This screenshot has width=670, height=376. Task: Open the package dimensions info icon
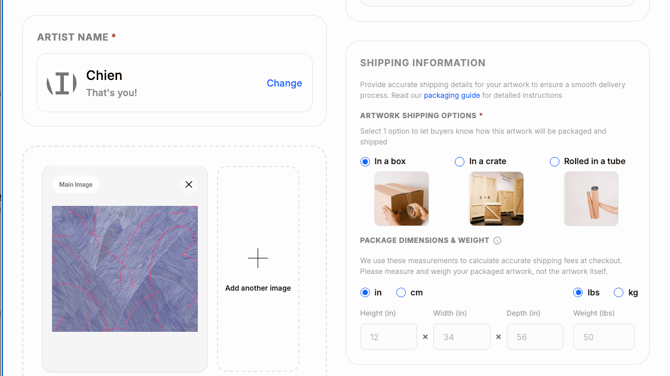click(x=497, y=241)
